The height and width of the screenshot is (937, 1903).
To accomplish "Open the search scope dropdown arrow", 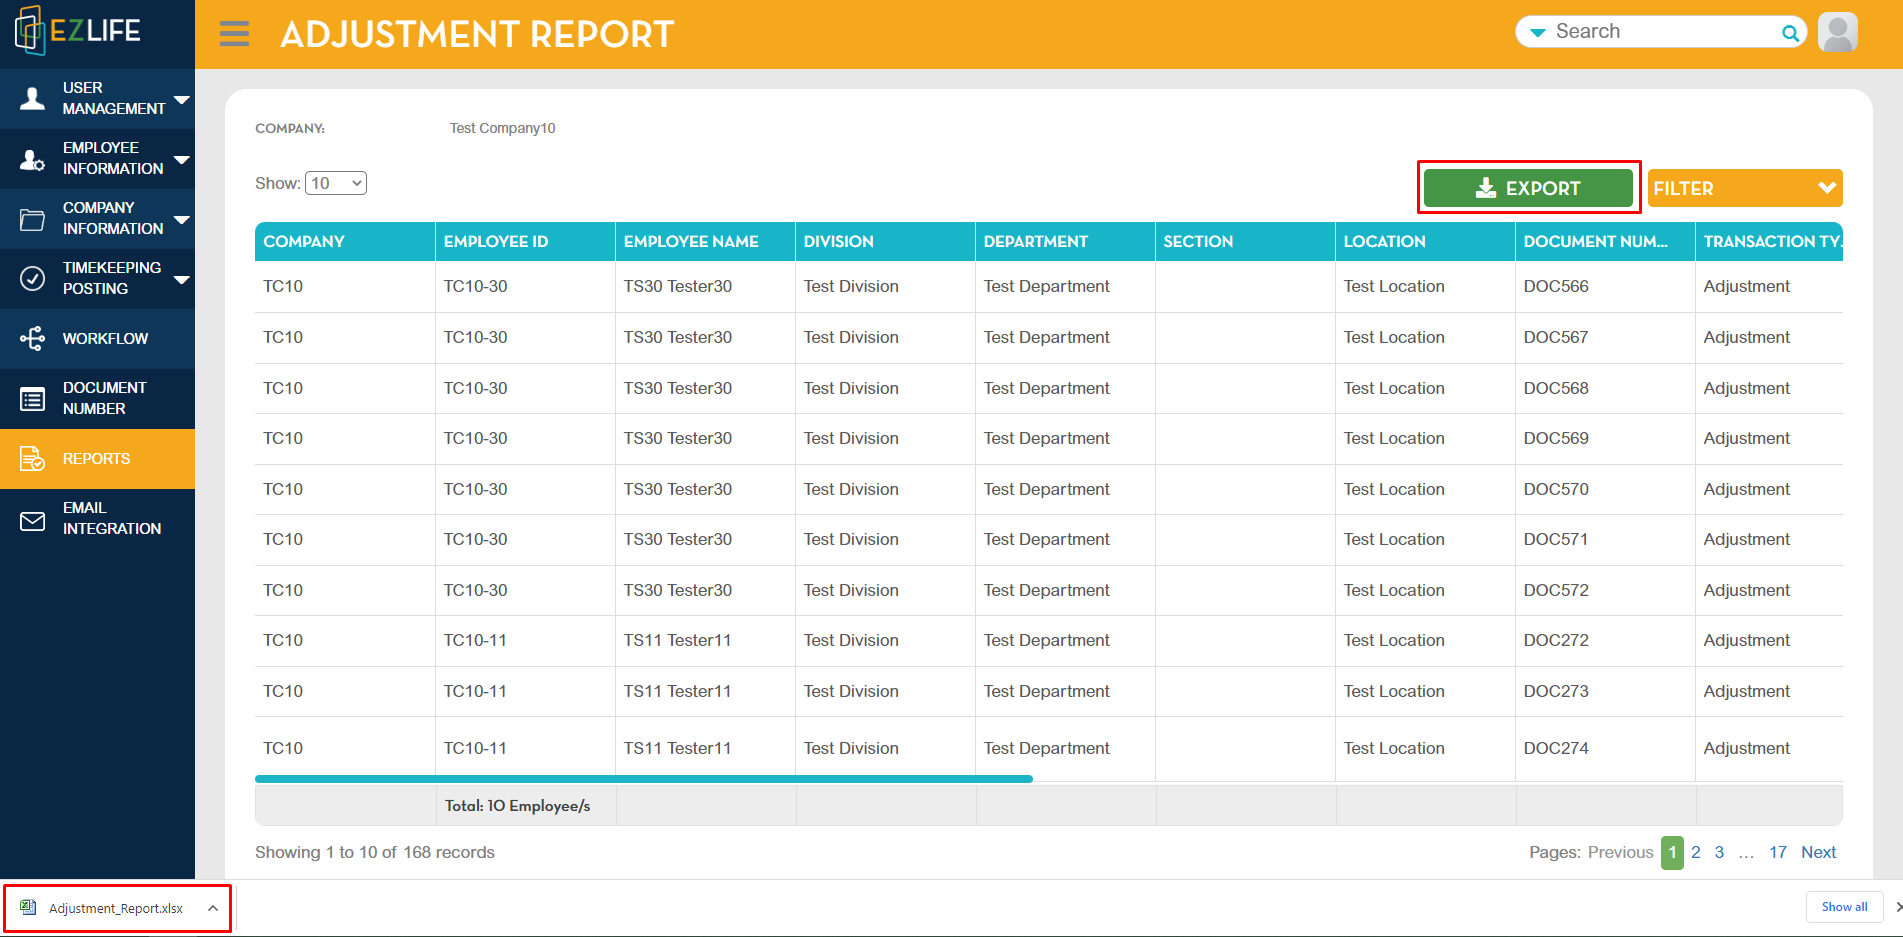I will coord(1538,33).
